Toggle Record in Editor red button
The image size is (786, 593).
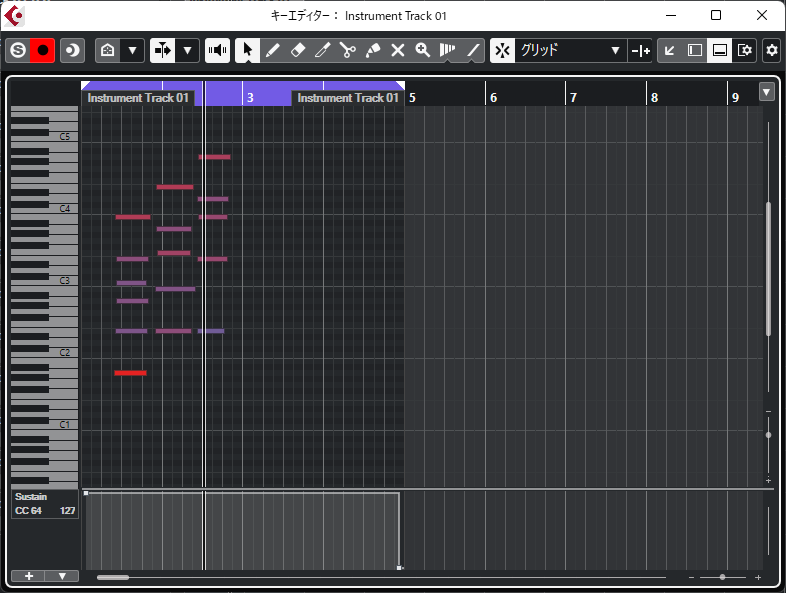43,50
